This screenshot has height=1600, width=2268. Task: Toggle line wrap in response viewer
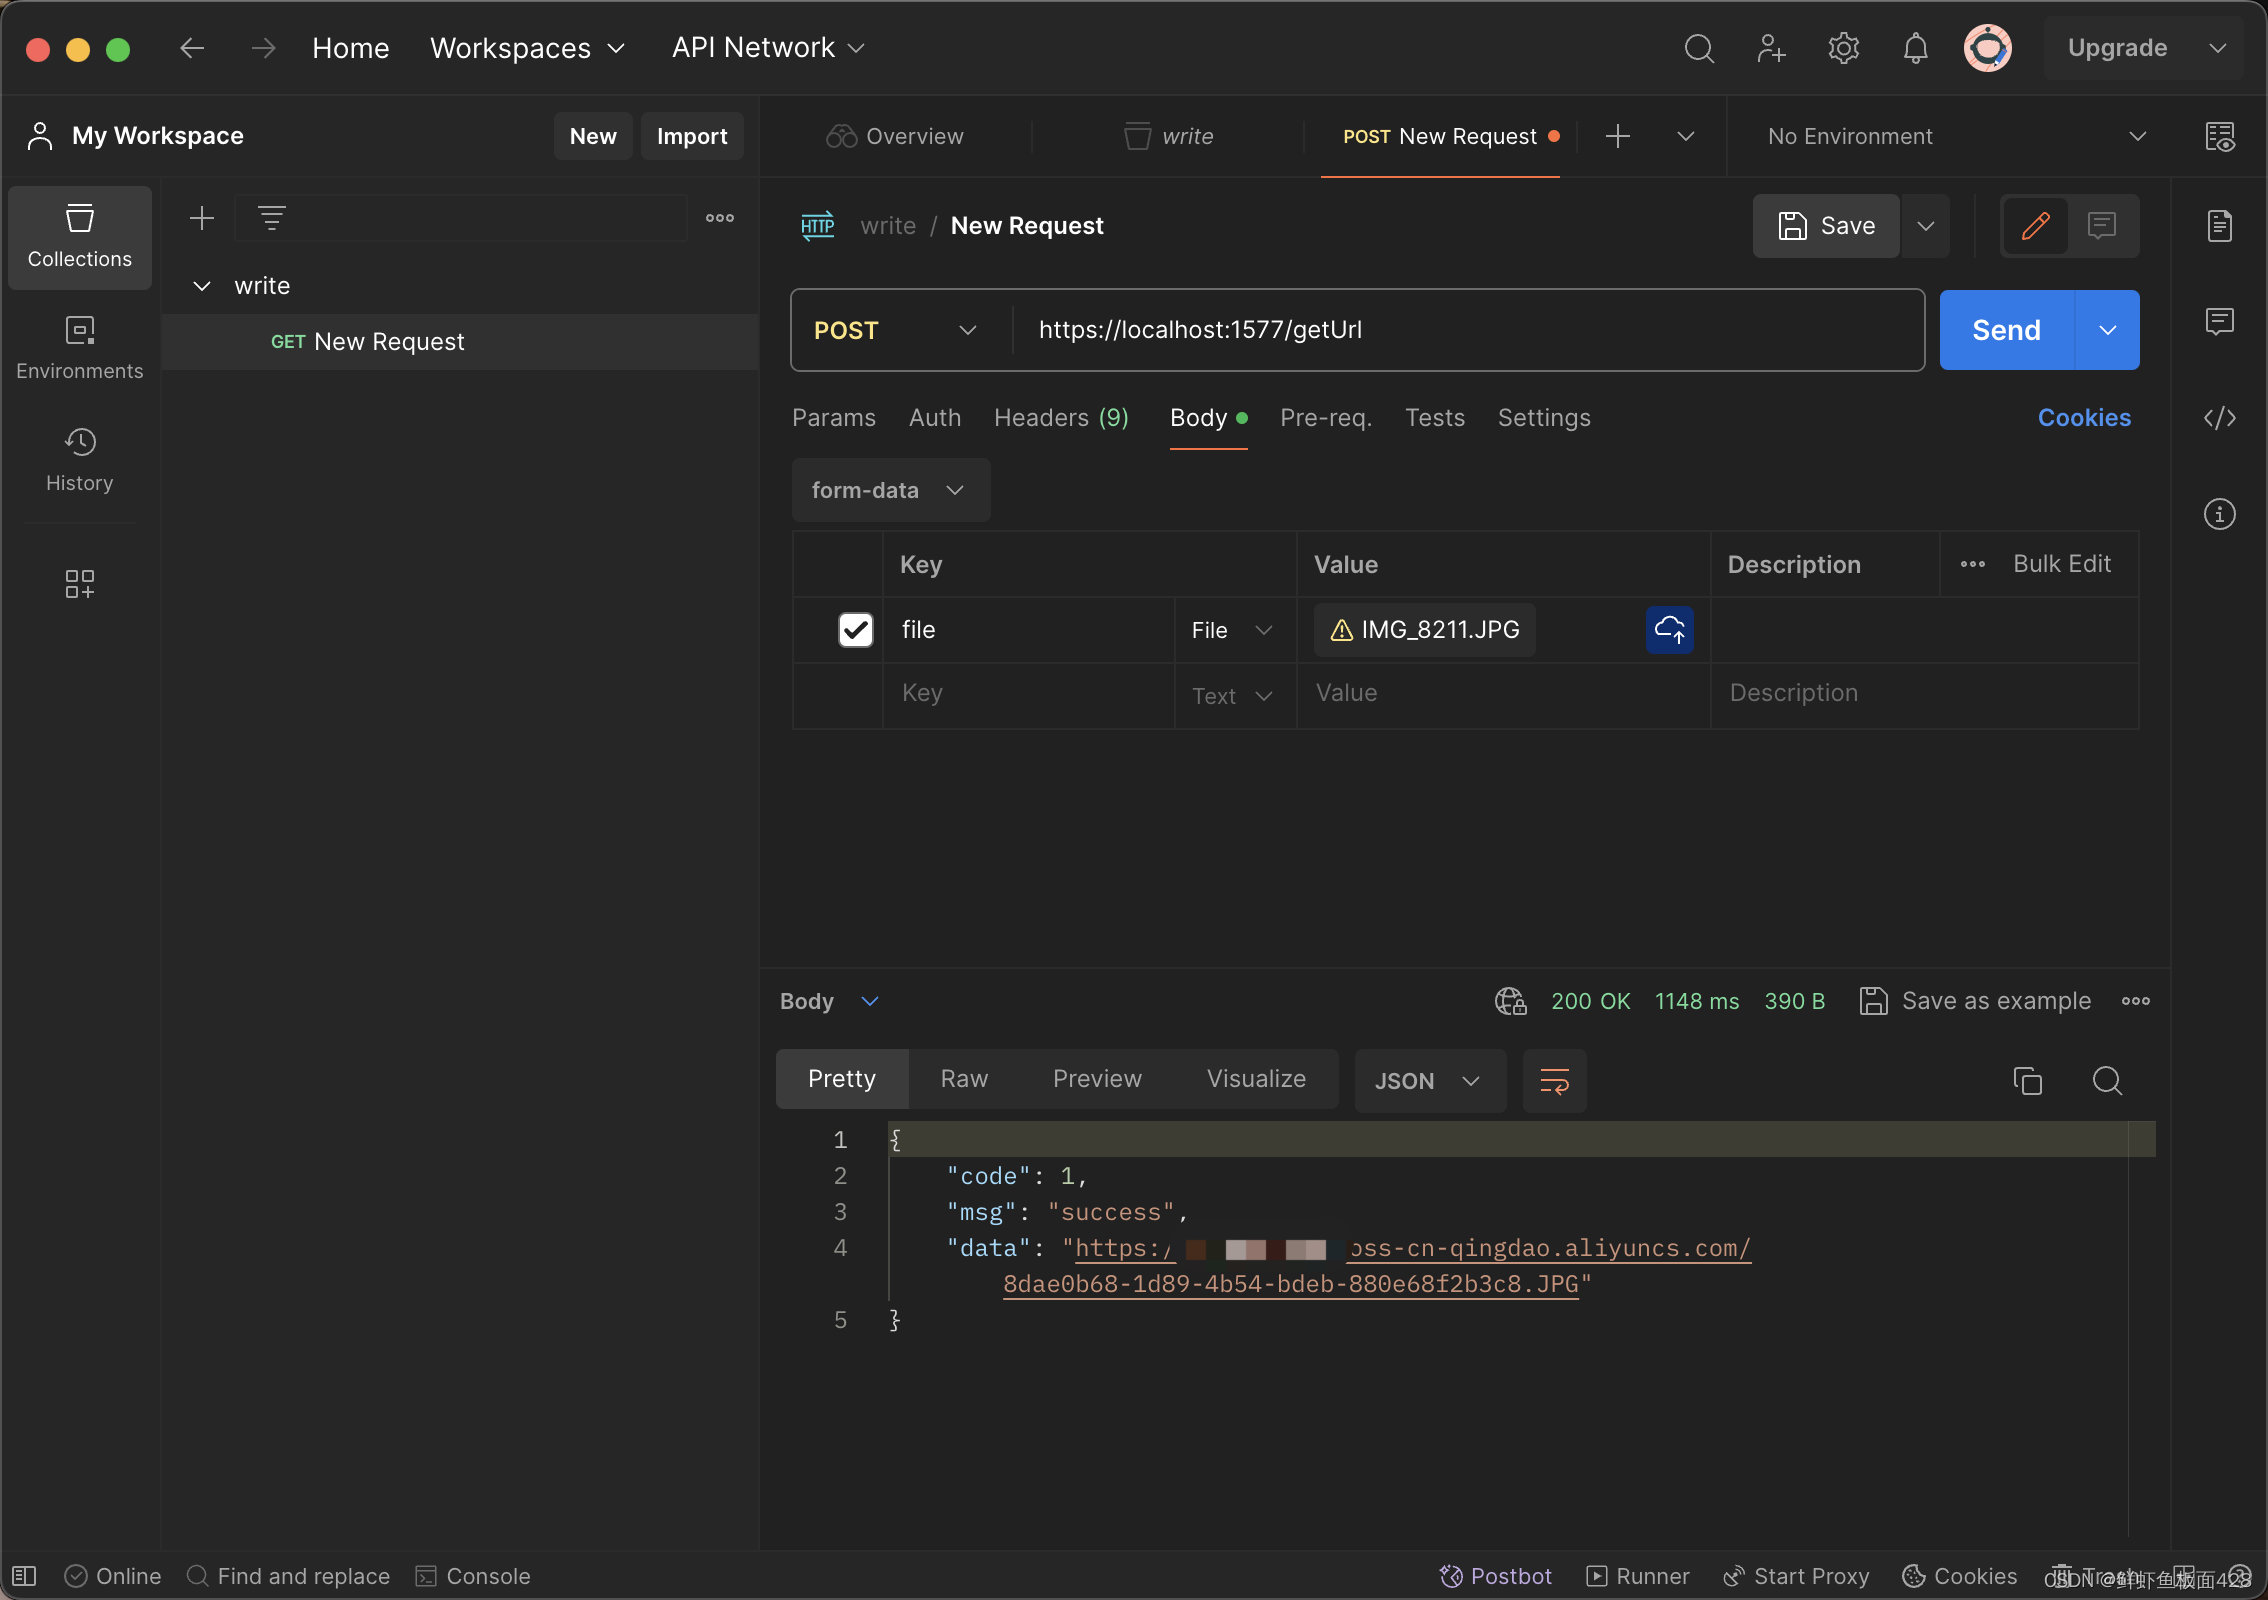click(x=1554, y=1081)
